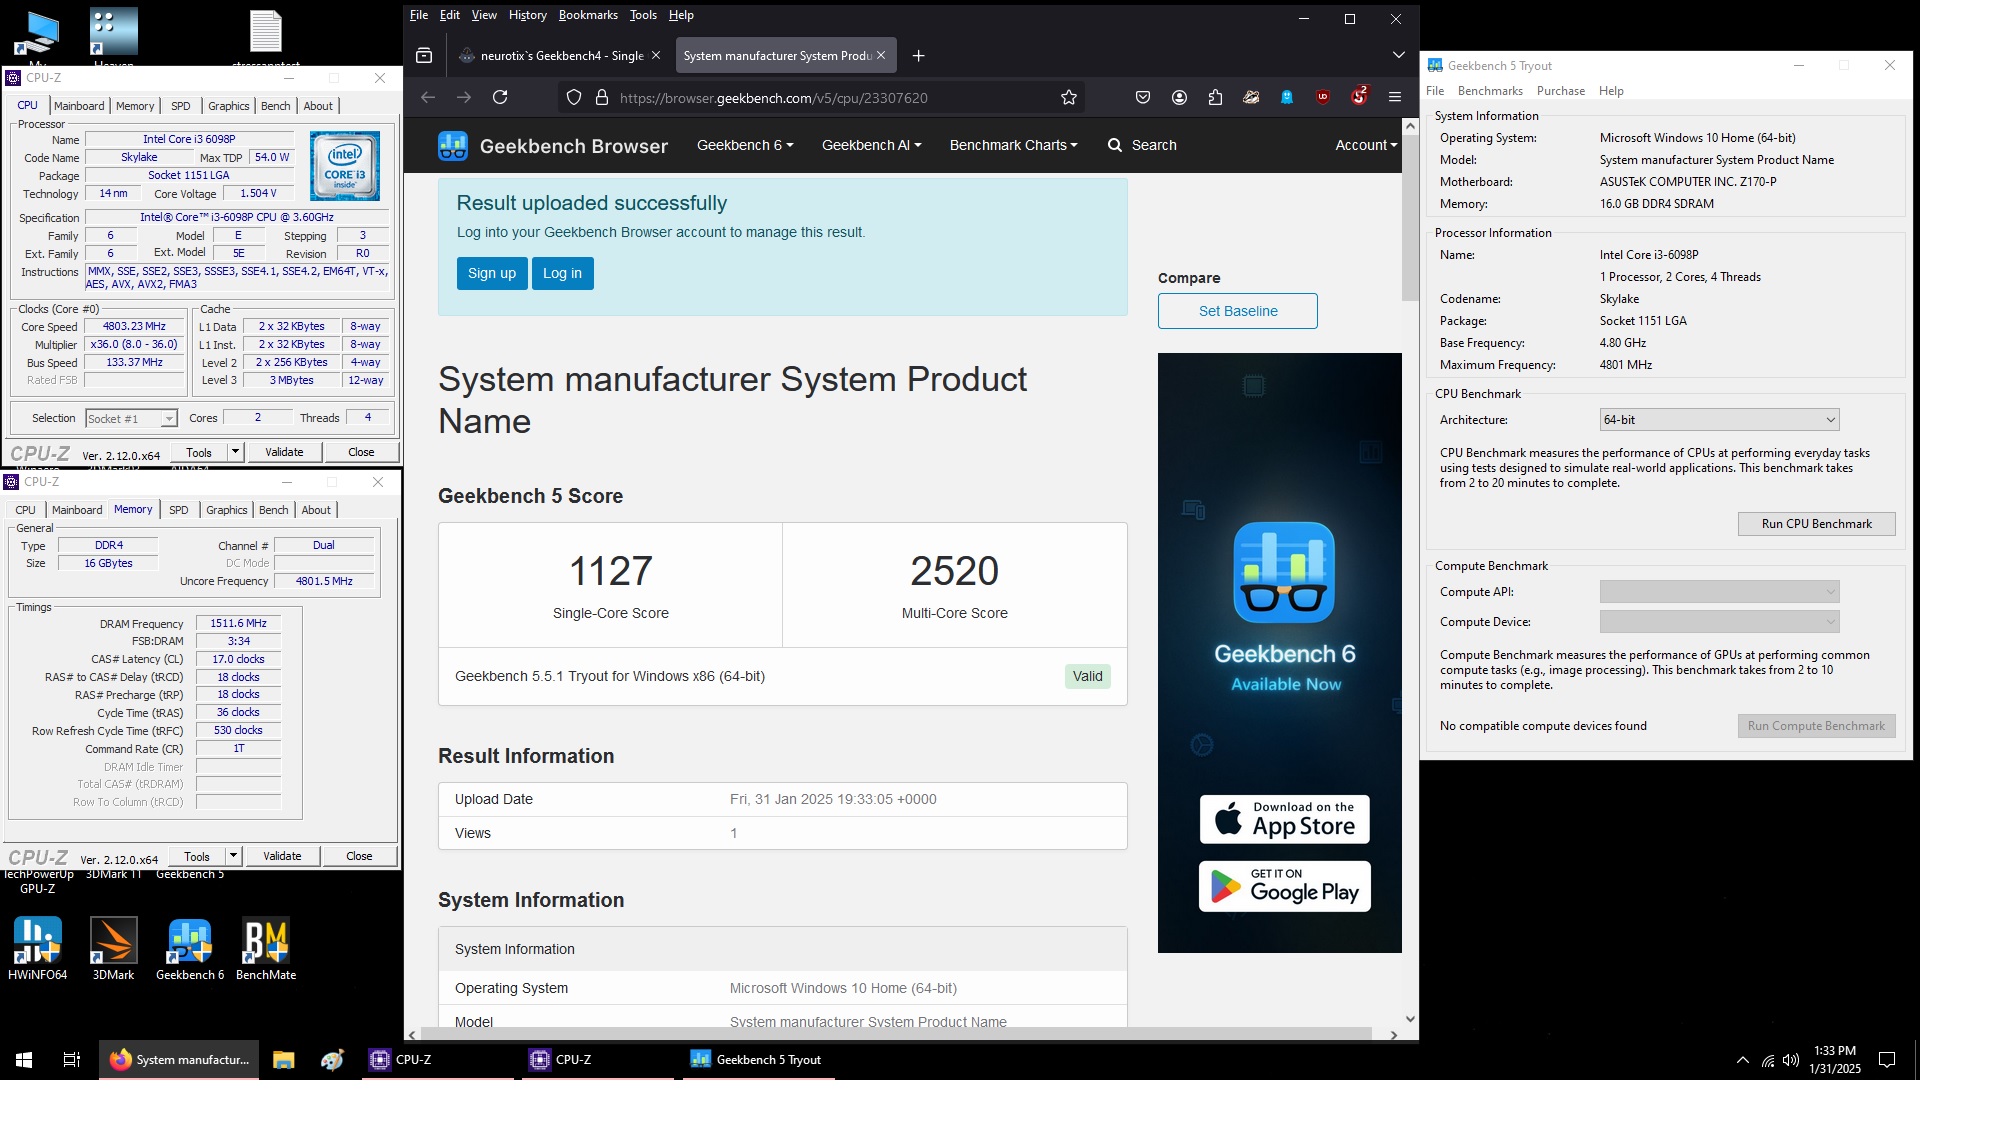2000x1125 pixels.
Task: Run CPU Benchmark in Geekbench 5
Action: (x=1816, y=524)
